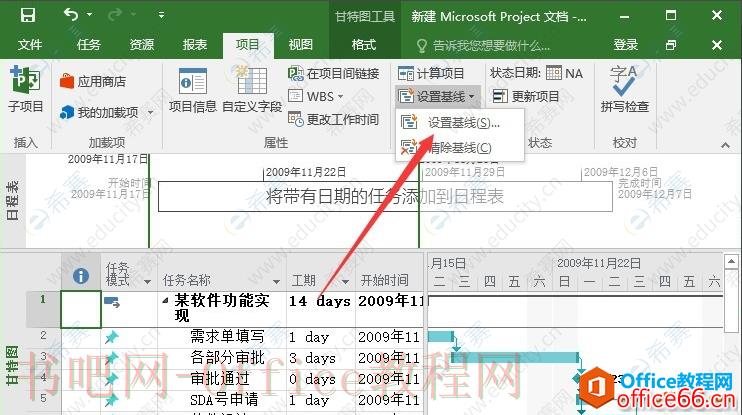Click the pin task mode icon for SDA号申请
742x415 pixels.
click(x=112, y=400)
